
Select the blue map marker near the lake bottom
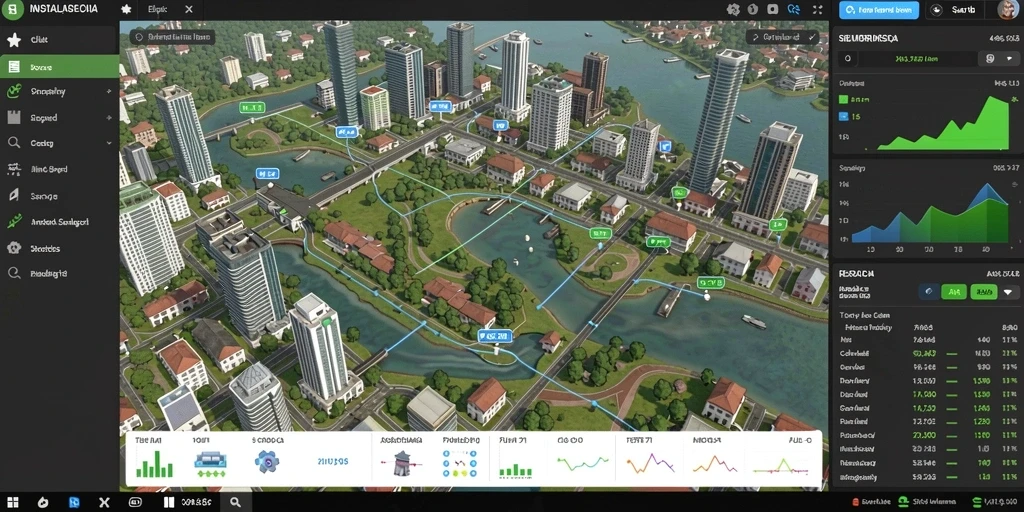point(494,336)
